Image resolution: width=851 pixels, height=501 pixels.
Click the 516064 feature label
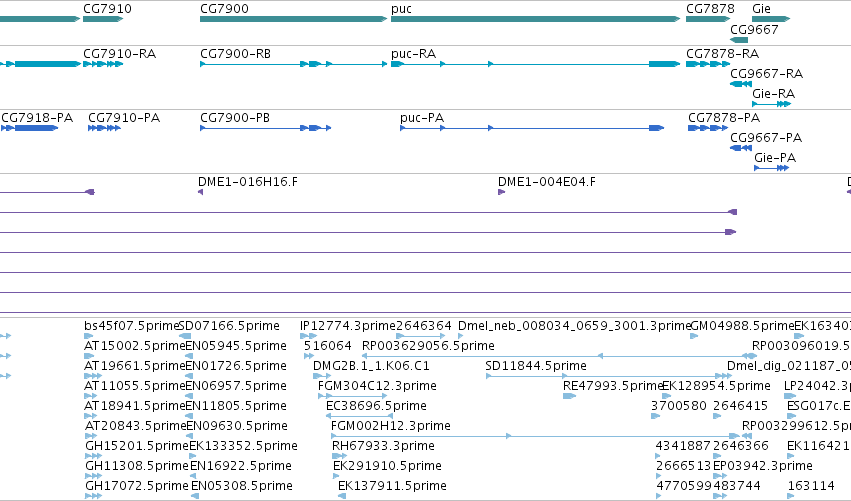coord(327,346)
